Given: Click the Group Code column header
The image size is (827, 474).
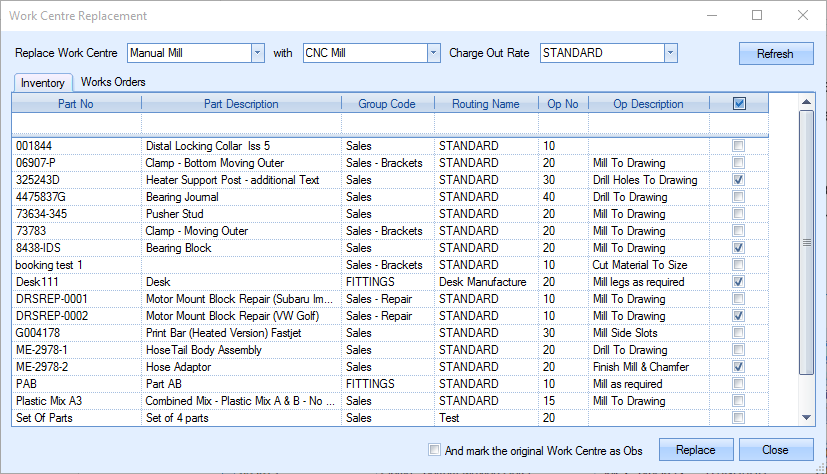Looking at the screenshot, I should pos(386,104).
